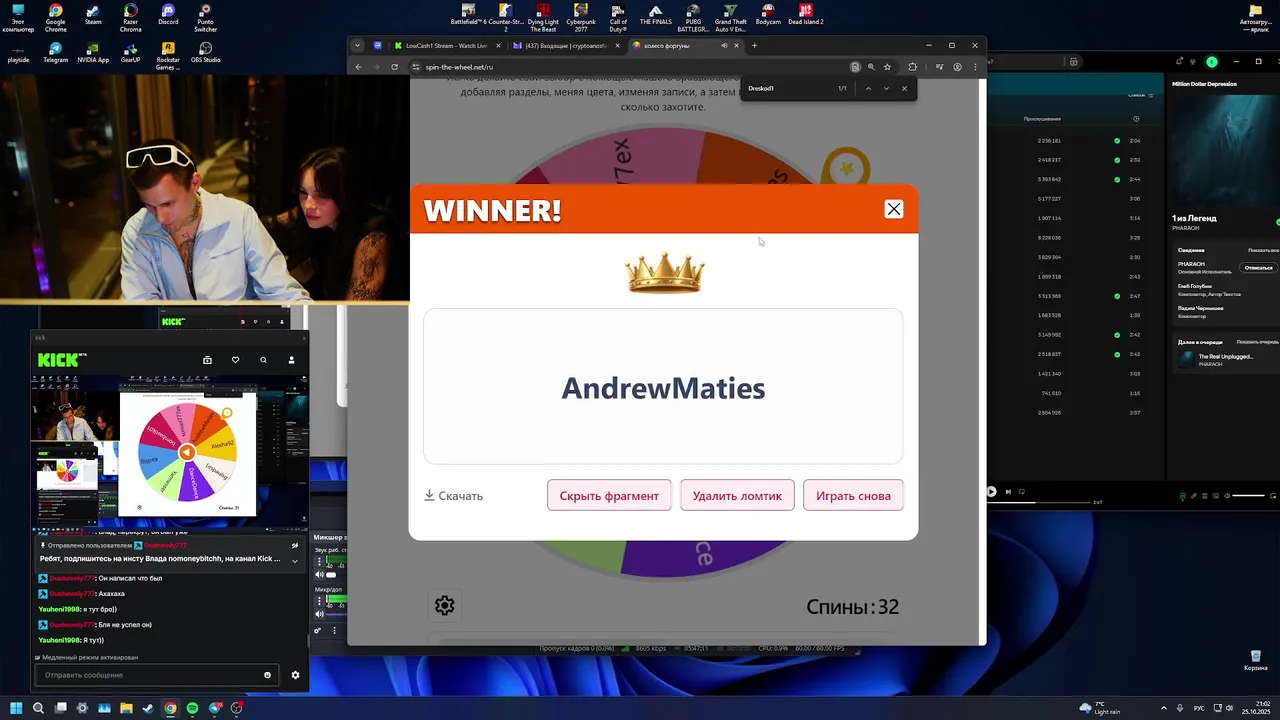Play the track in Spotify
The image size is (1280, 720).
coord(992,491)
